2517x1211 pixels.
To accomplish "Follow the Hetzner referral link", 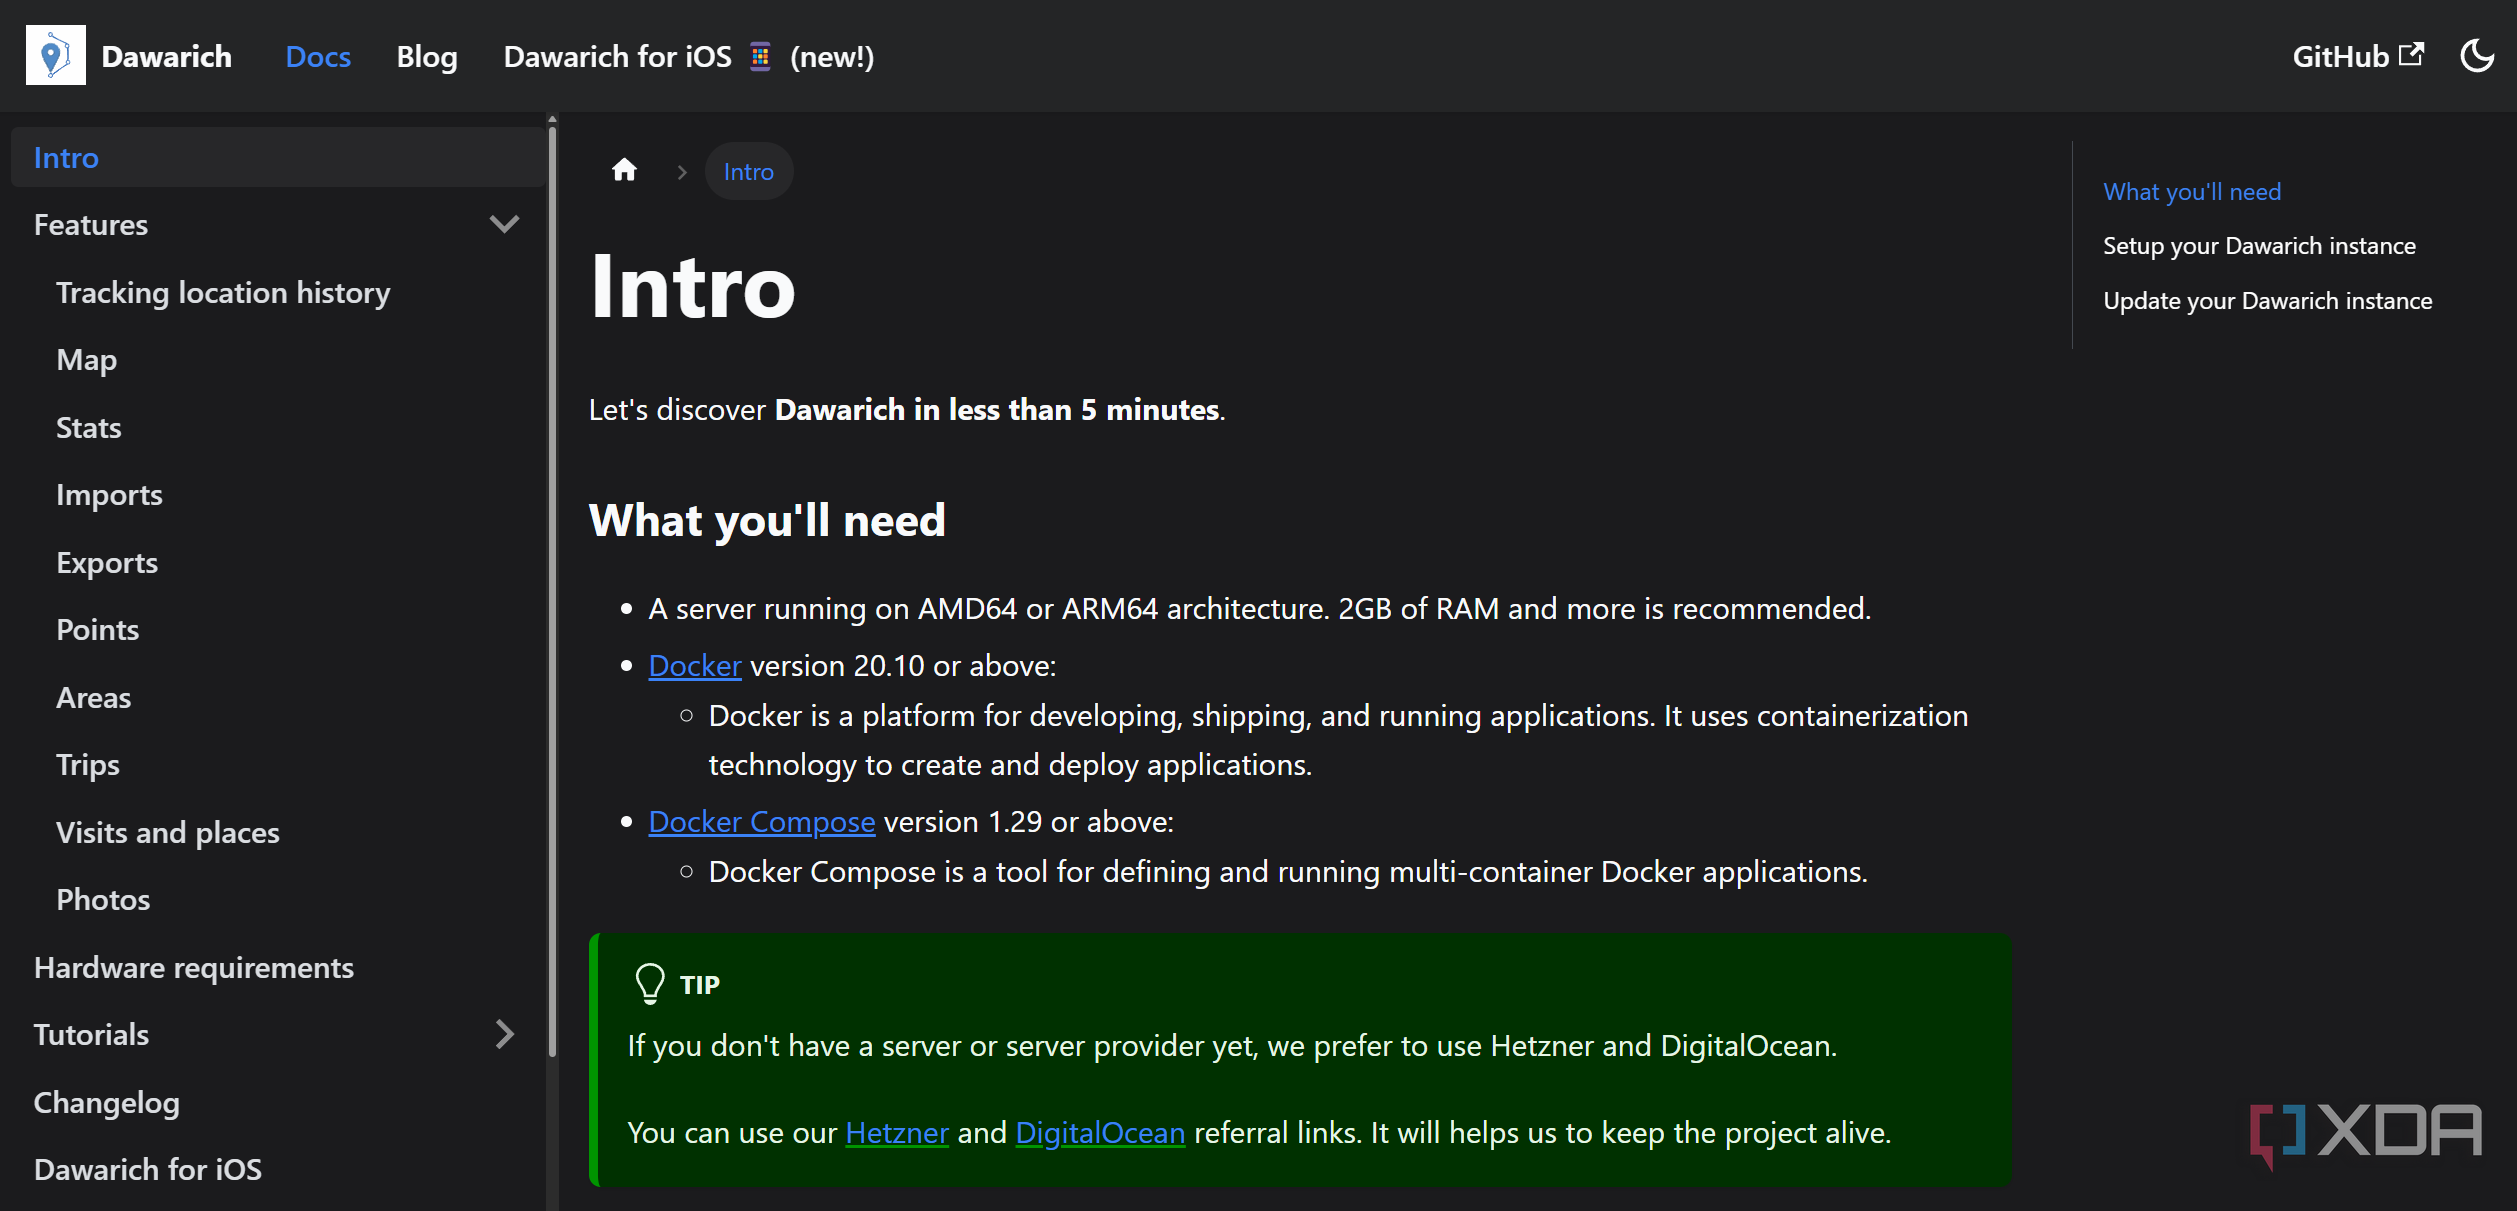I will pos(896,1133).
